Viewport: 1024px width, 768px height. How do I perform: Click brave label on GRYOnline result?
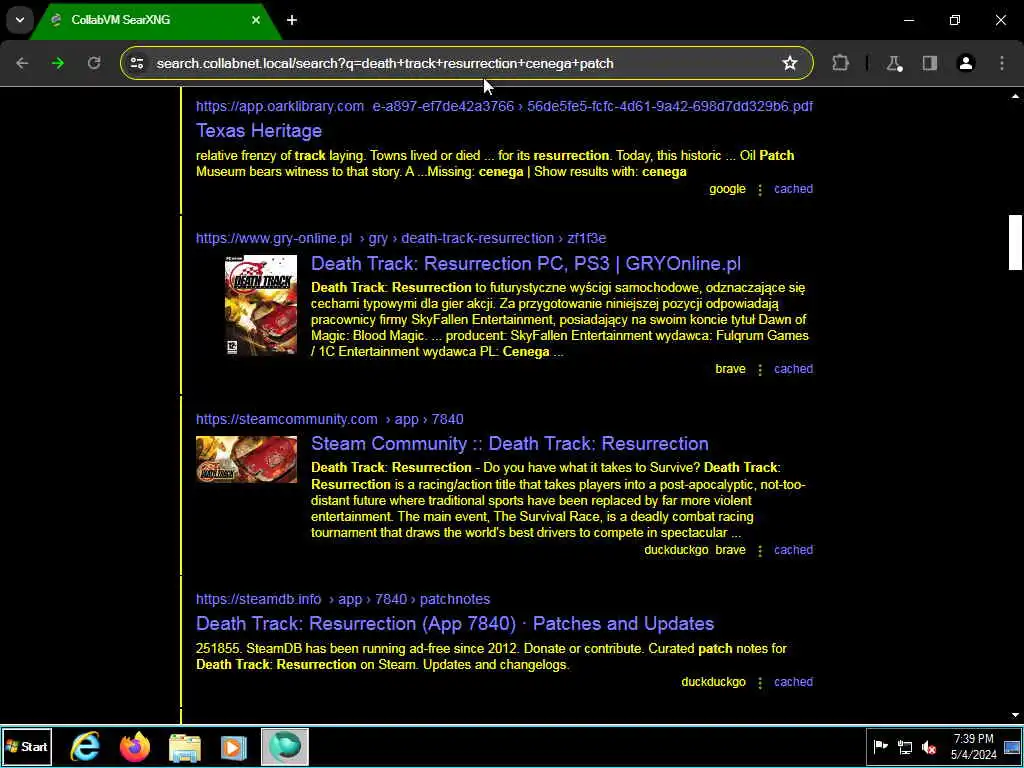(x=730, y=369)
